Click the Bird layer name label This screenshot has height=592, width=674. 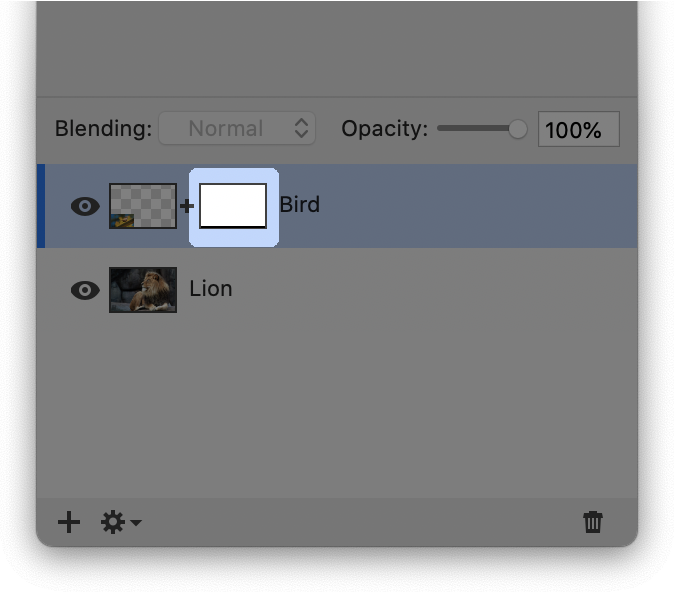tap(299, 205)
